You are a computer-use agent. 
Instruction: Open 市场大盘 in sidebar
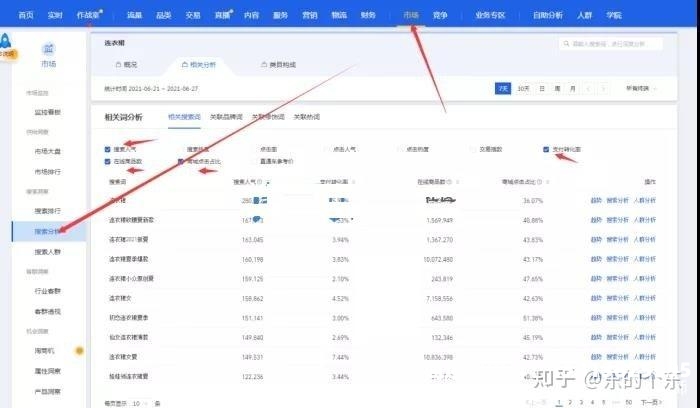click(x=47, y=151)
